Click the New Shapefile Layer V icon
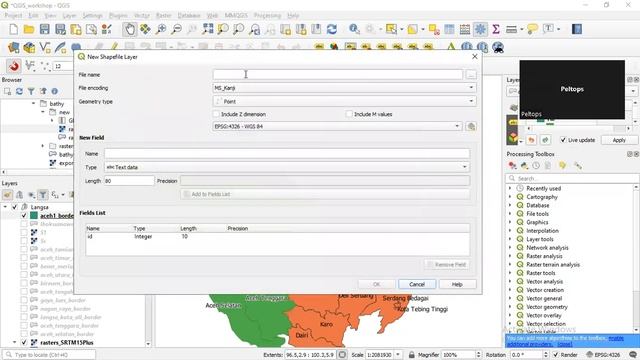The image size is (640, 360). click(x=44, y=47)
